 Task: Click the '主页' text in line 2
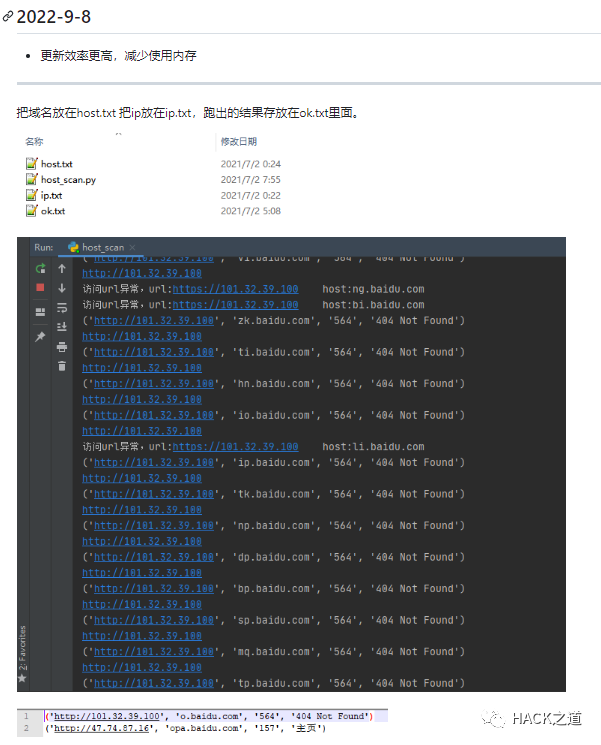pyautogui.click(x=307, y=728)
